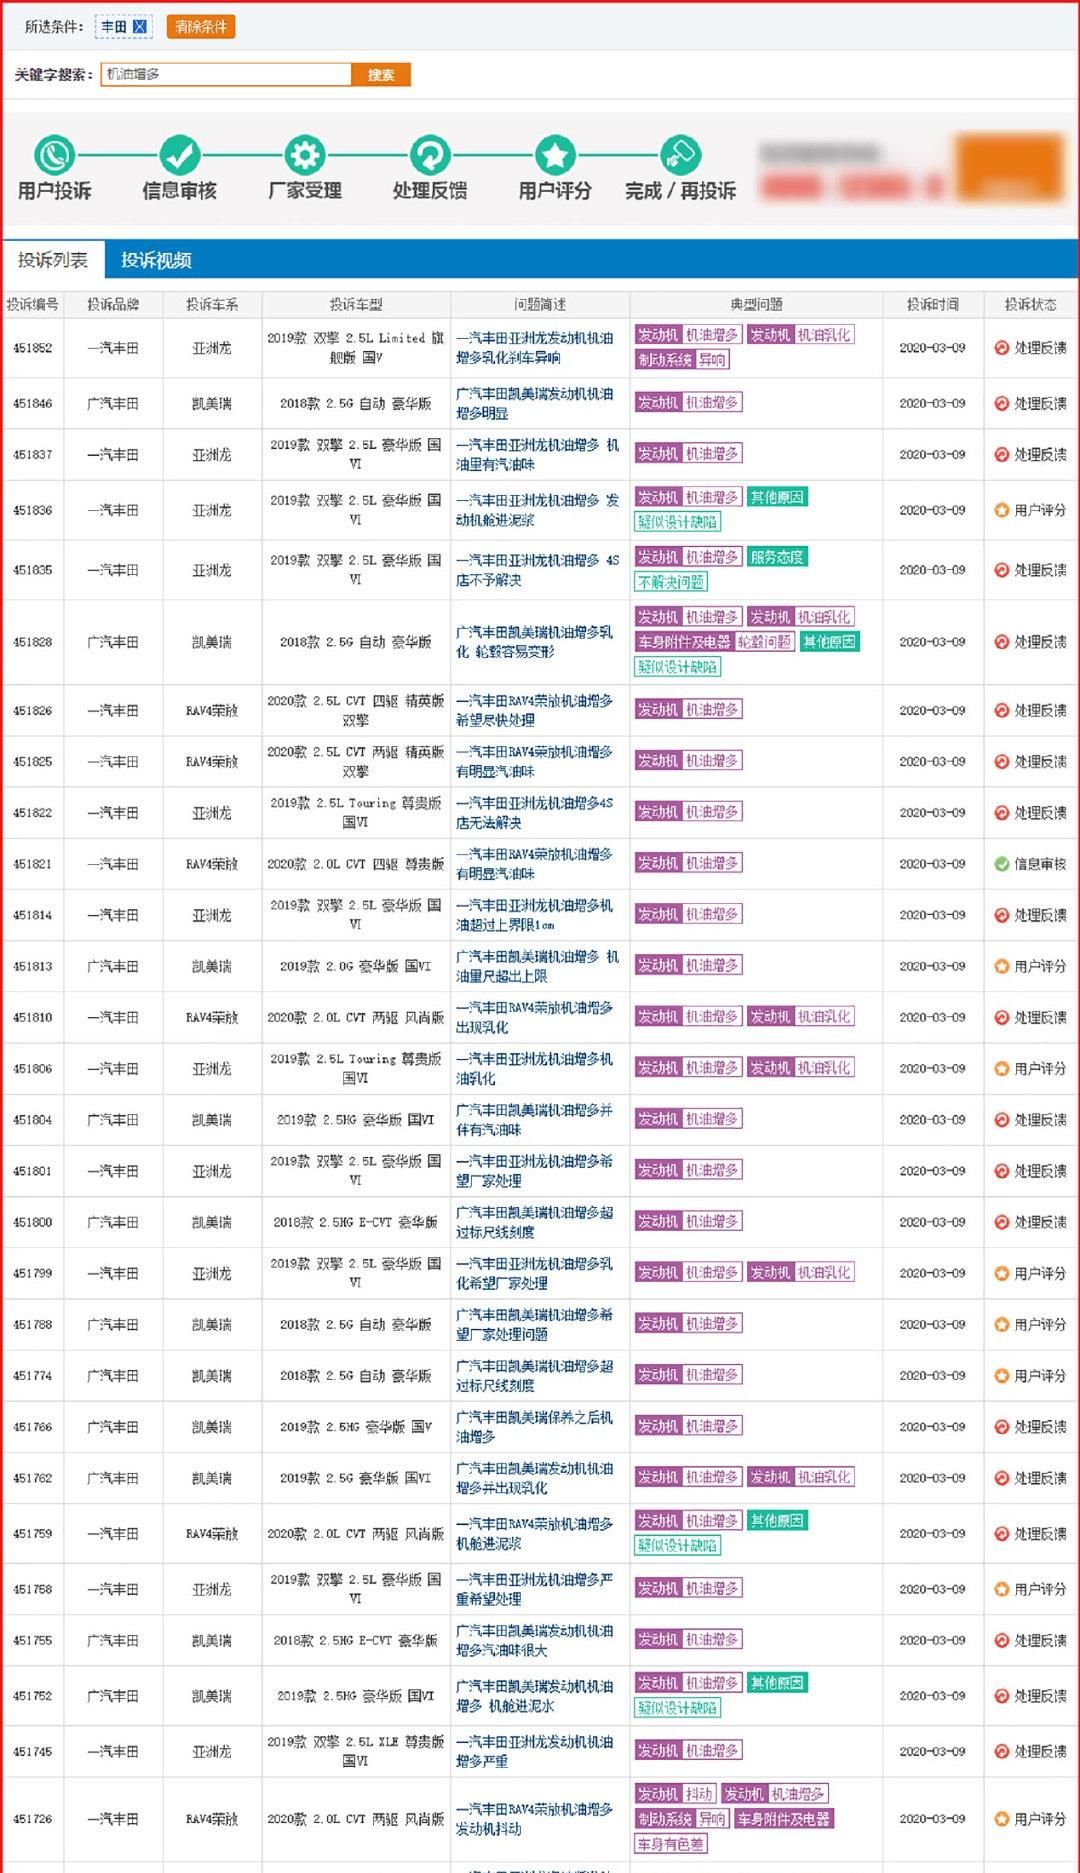Open complaint 451837 about 机油里有汽油味
The width and height of the screenshot is (1080, 1873).
click(537, 454)
